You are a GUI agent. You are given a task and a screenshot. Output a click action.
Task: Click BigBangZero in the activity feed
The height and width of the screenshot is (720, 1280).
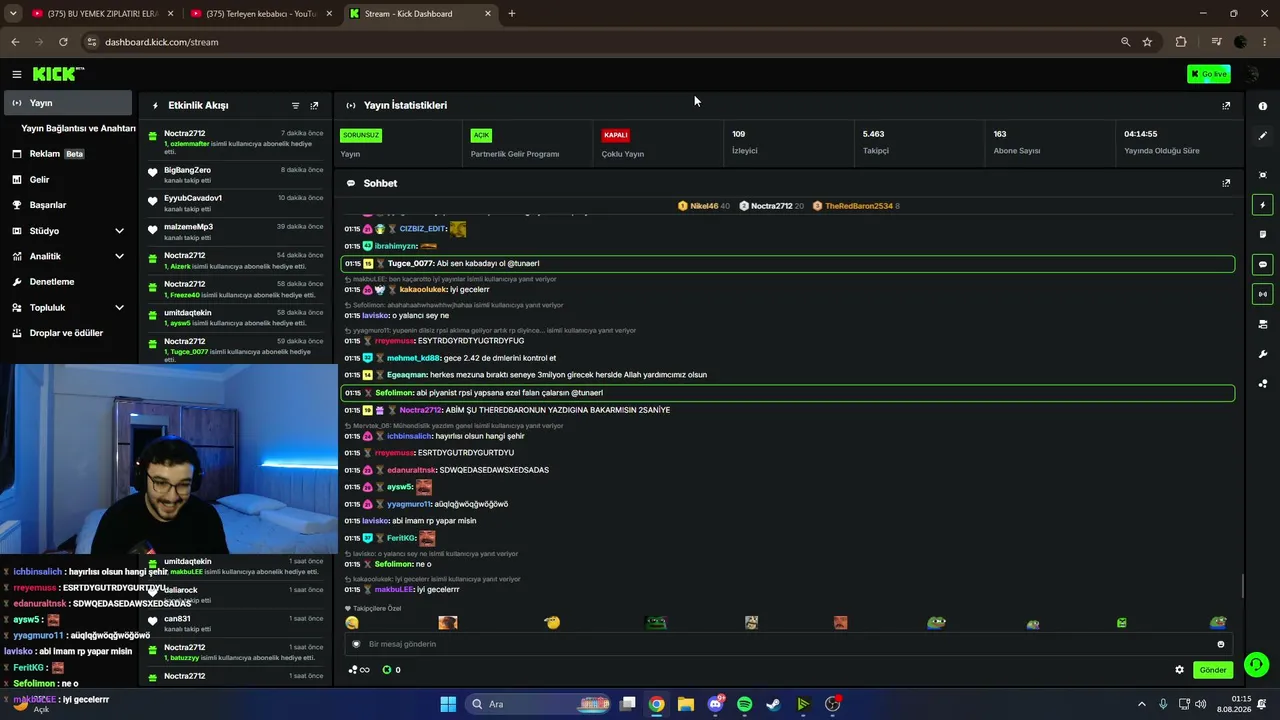[x=187, y=171]
